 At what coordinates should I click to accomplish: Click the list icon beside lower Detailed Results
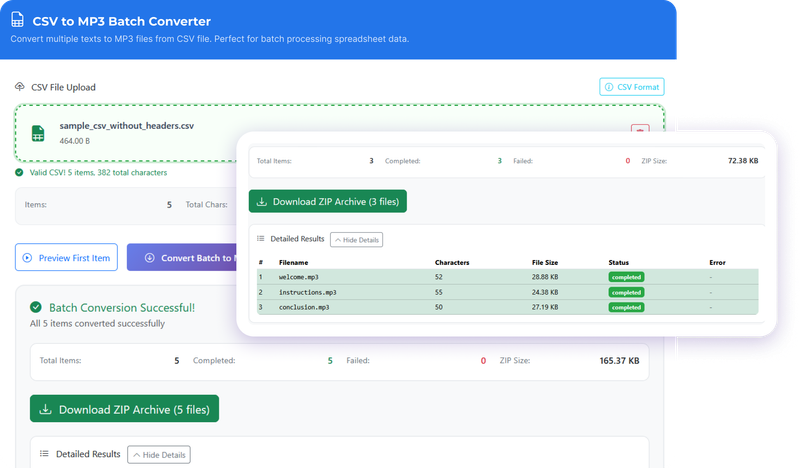coord(43,454)
